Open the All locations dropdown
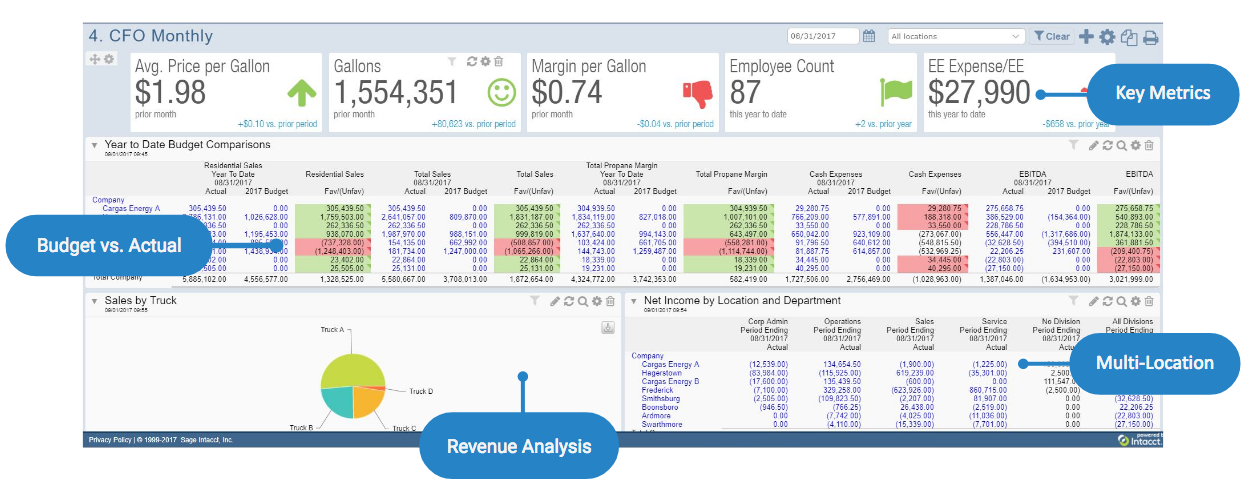1249x489 pixels. click(955, 36)
